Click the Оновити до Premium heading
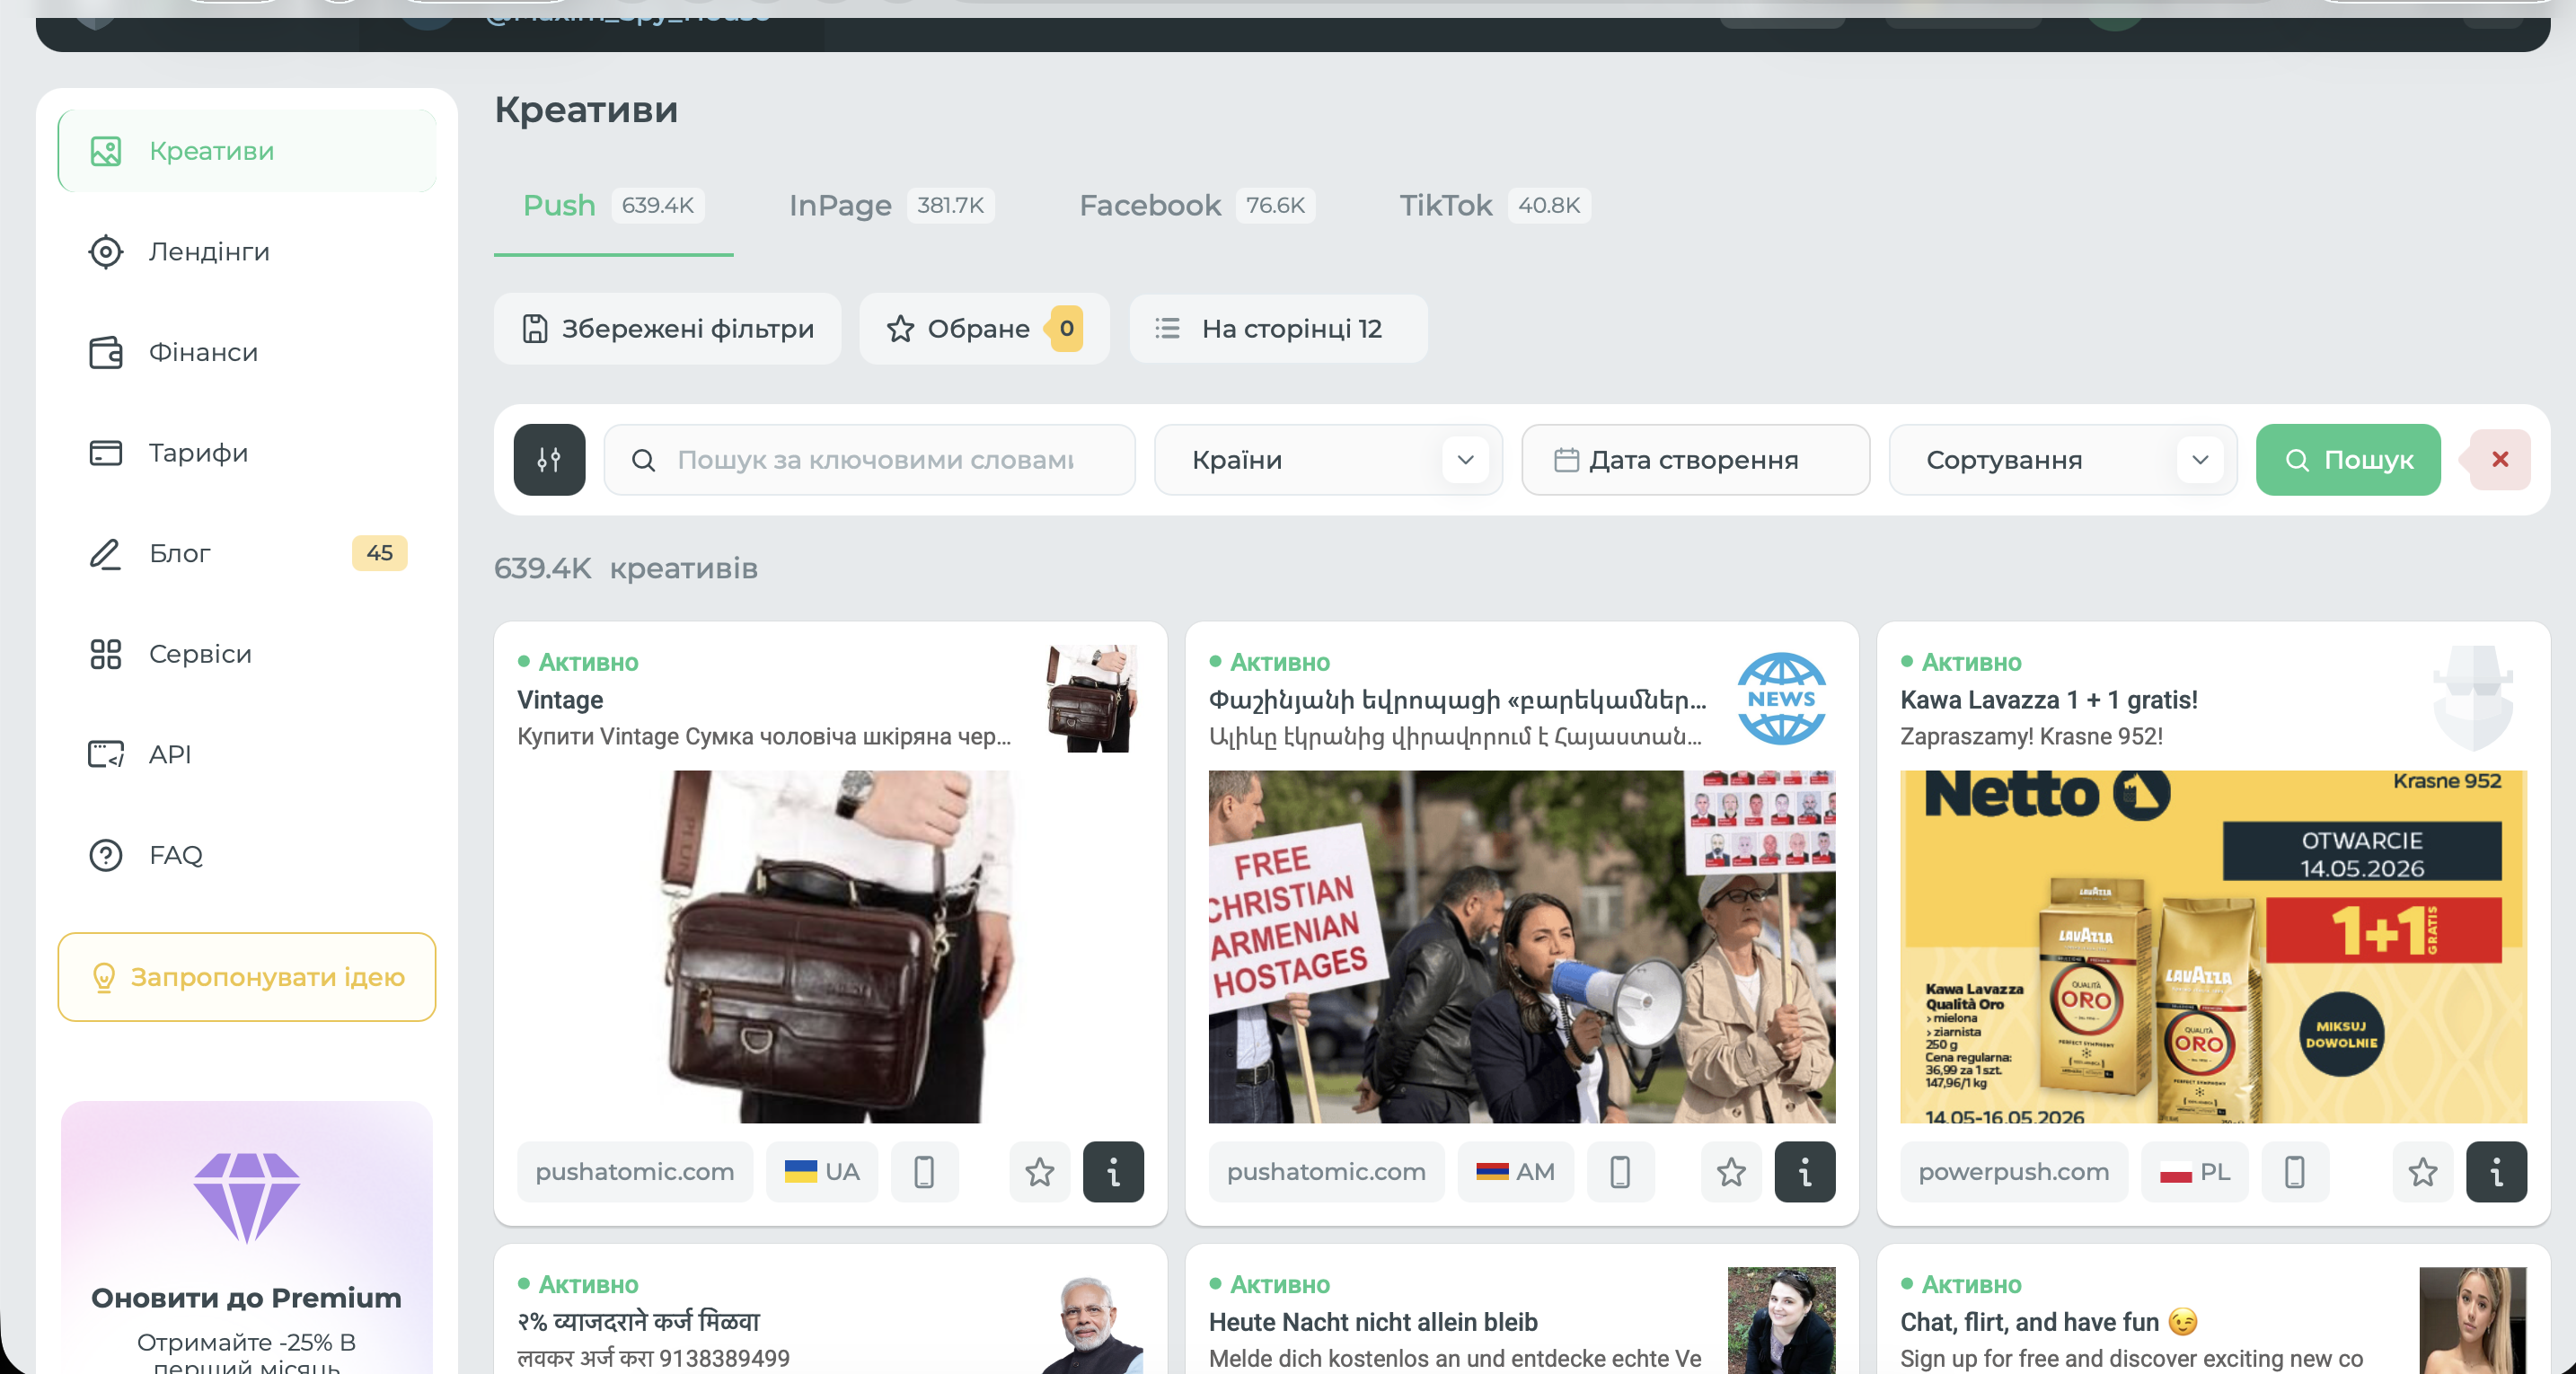The height and width of the screenshot is (1374, 2576). pos(247,1298)
